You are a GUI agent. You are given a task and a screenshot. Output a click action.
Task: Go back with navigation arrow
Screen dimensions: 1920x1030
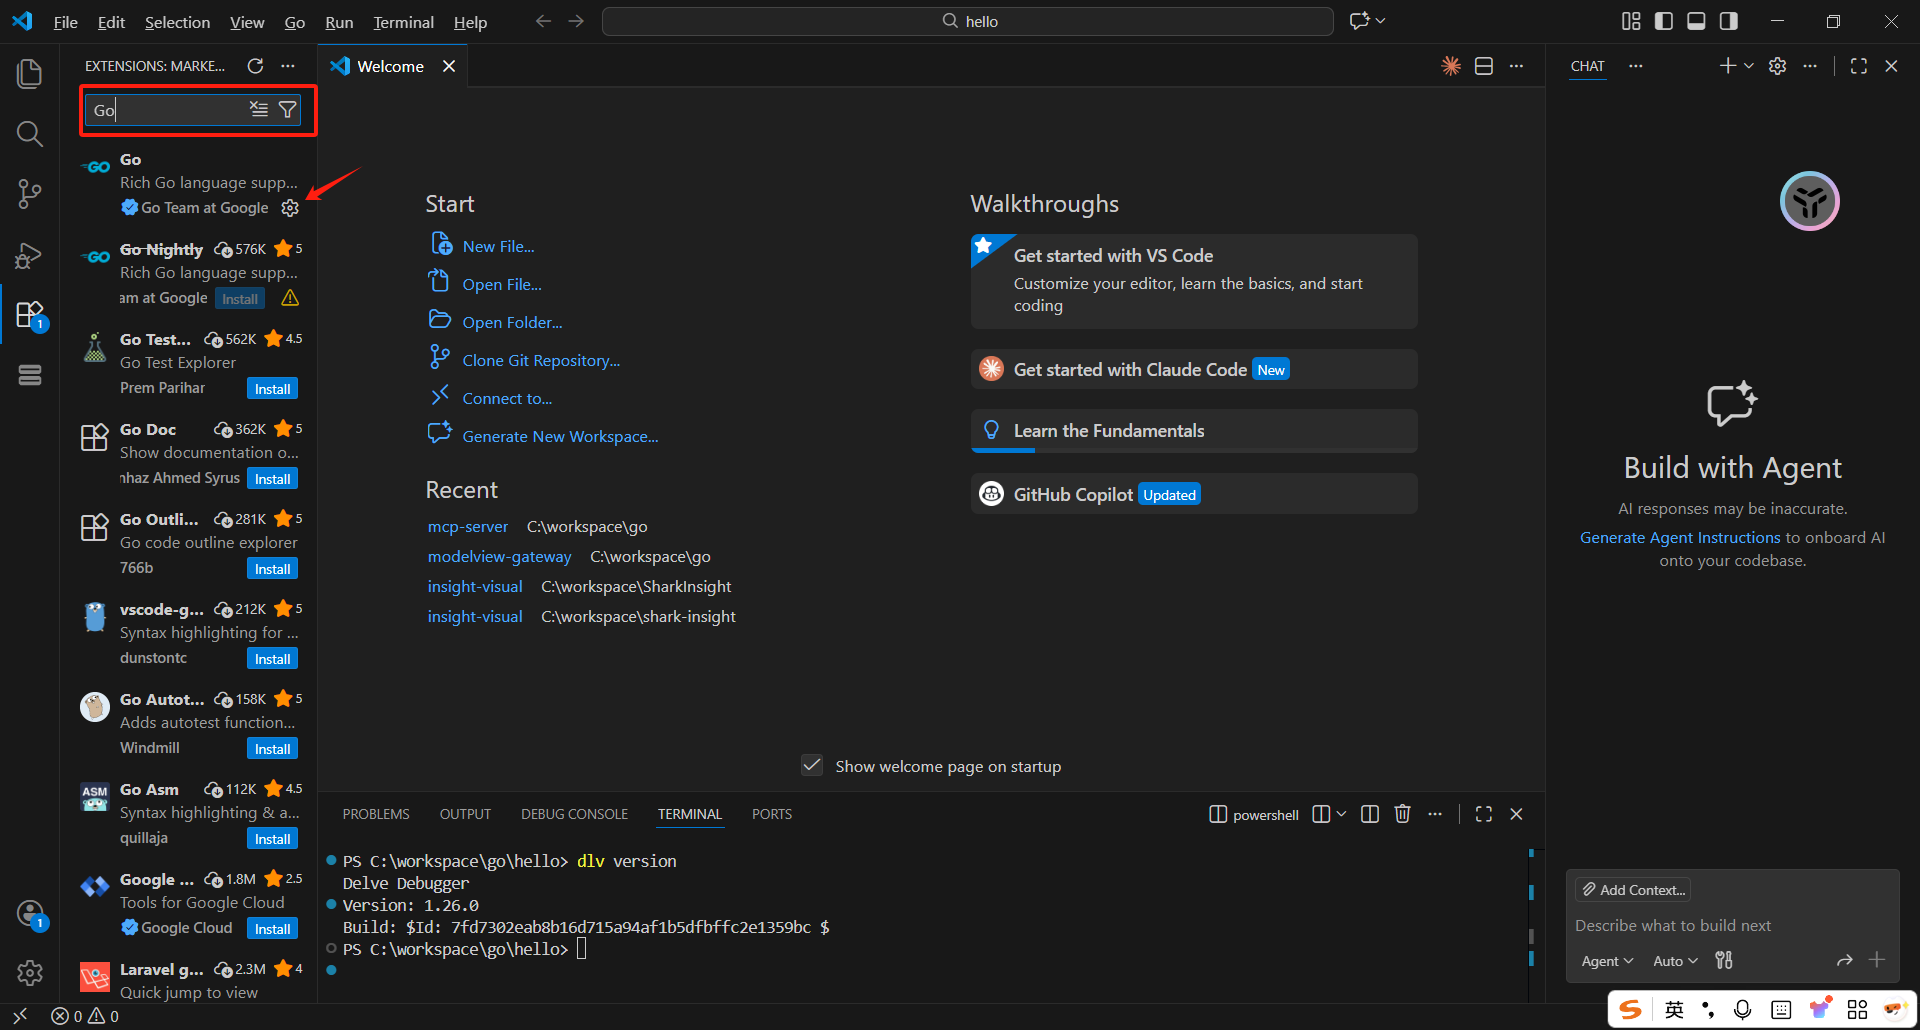click(543, 21)
